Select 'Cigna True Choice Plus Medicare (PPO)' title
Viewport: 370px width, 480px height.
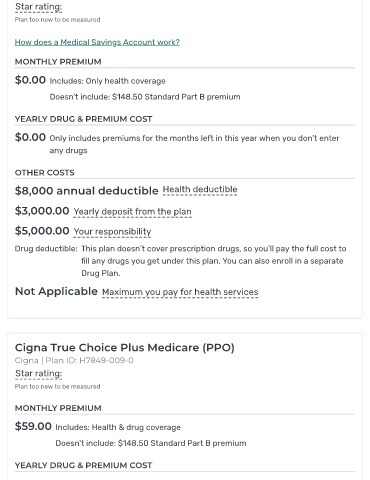tap(125, 348)
